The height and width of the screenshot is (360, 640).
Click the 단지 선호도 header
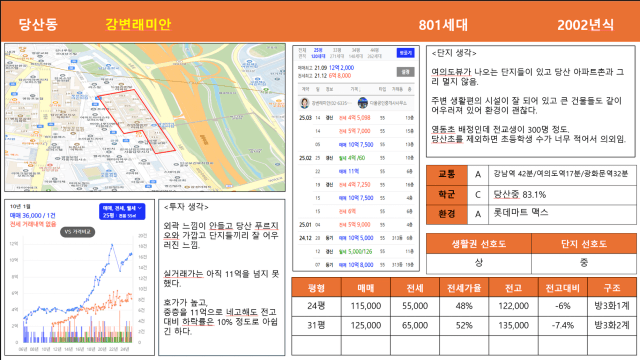point(584,244)
